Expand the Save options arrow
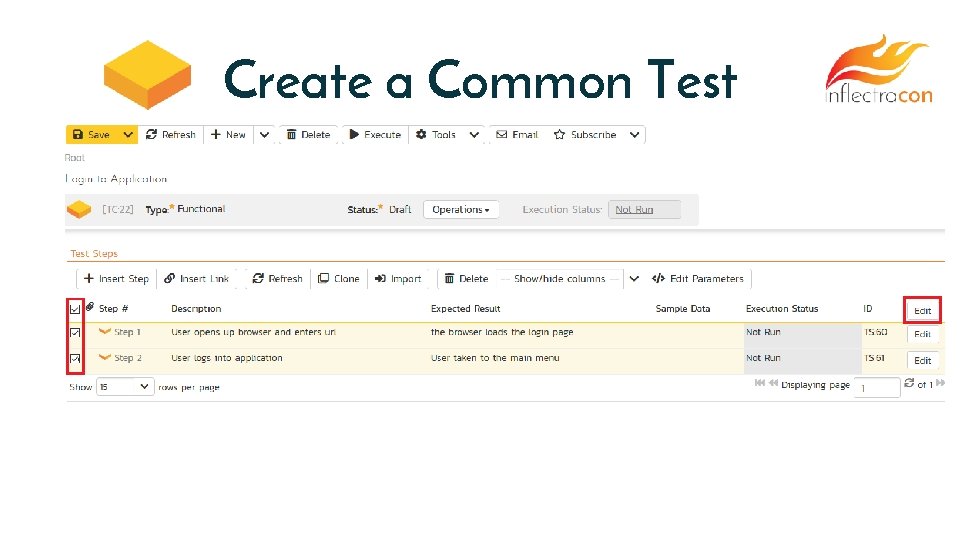The height and width of the screenshot is (540, 960). click(128, 135)
